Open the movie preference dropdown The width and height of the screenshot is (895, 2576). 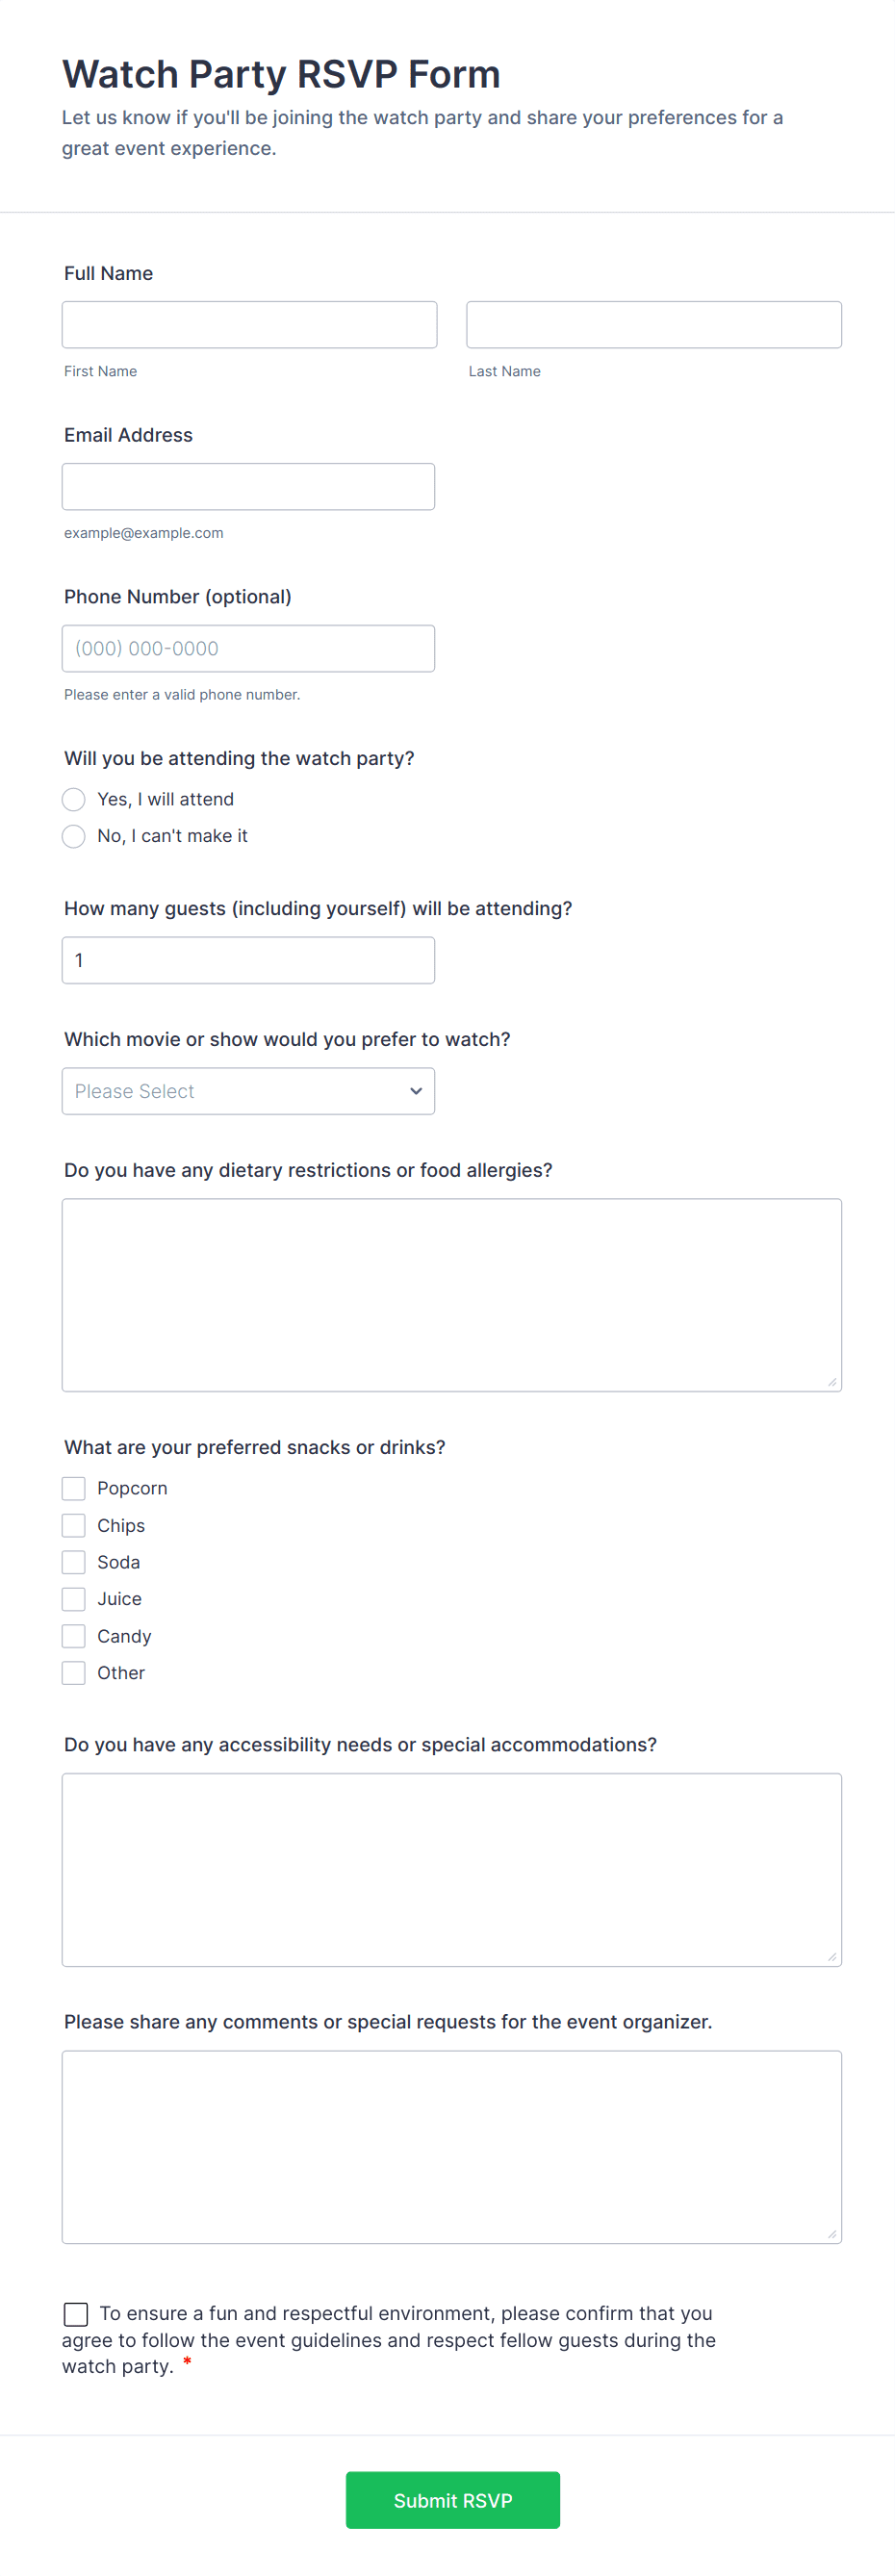[x=248, y=1091]
